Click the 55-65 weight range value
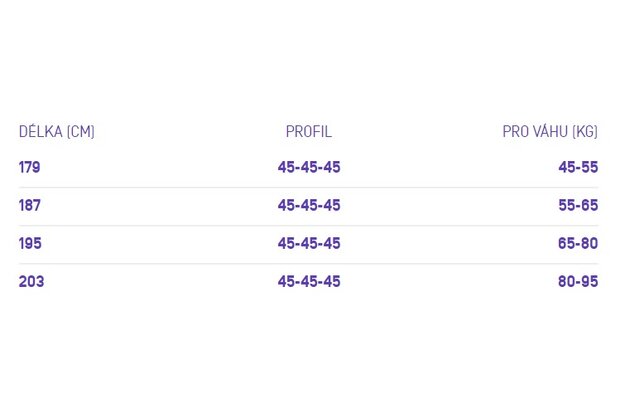 tap(578, 205)
